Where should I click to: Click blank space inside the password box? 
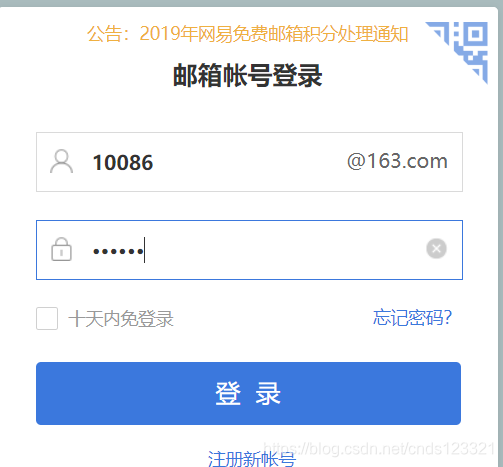coord(283,250)
